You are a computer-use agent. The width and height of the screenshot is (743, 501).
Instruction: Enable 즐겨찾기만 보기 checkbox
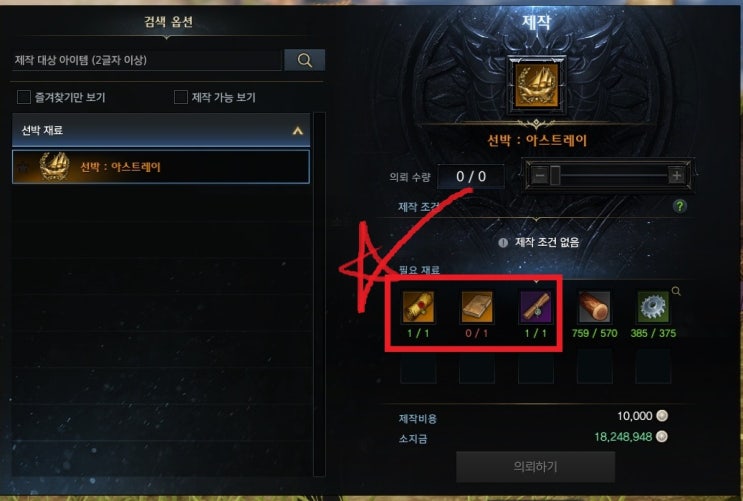[24, 97]
